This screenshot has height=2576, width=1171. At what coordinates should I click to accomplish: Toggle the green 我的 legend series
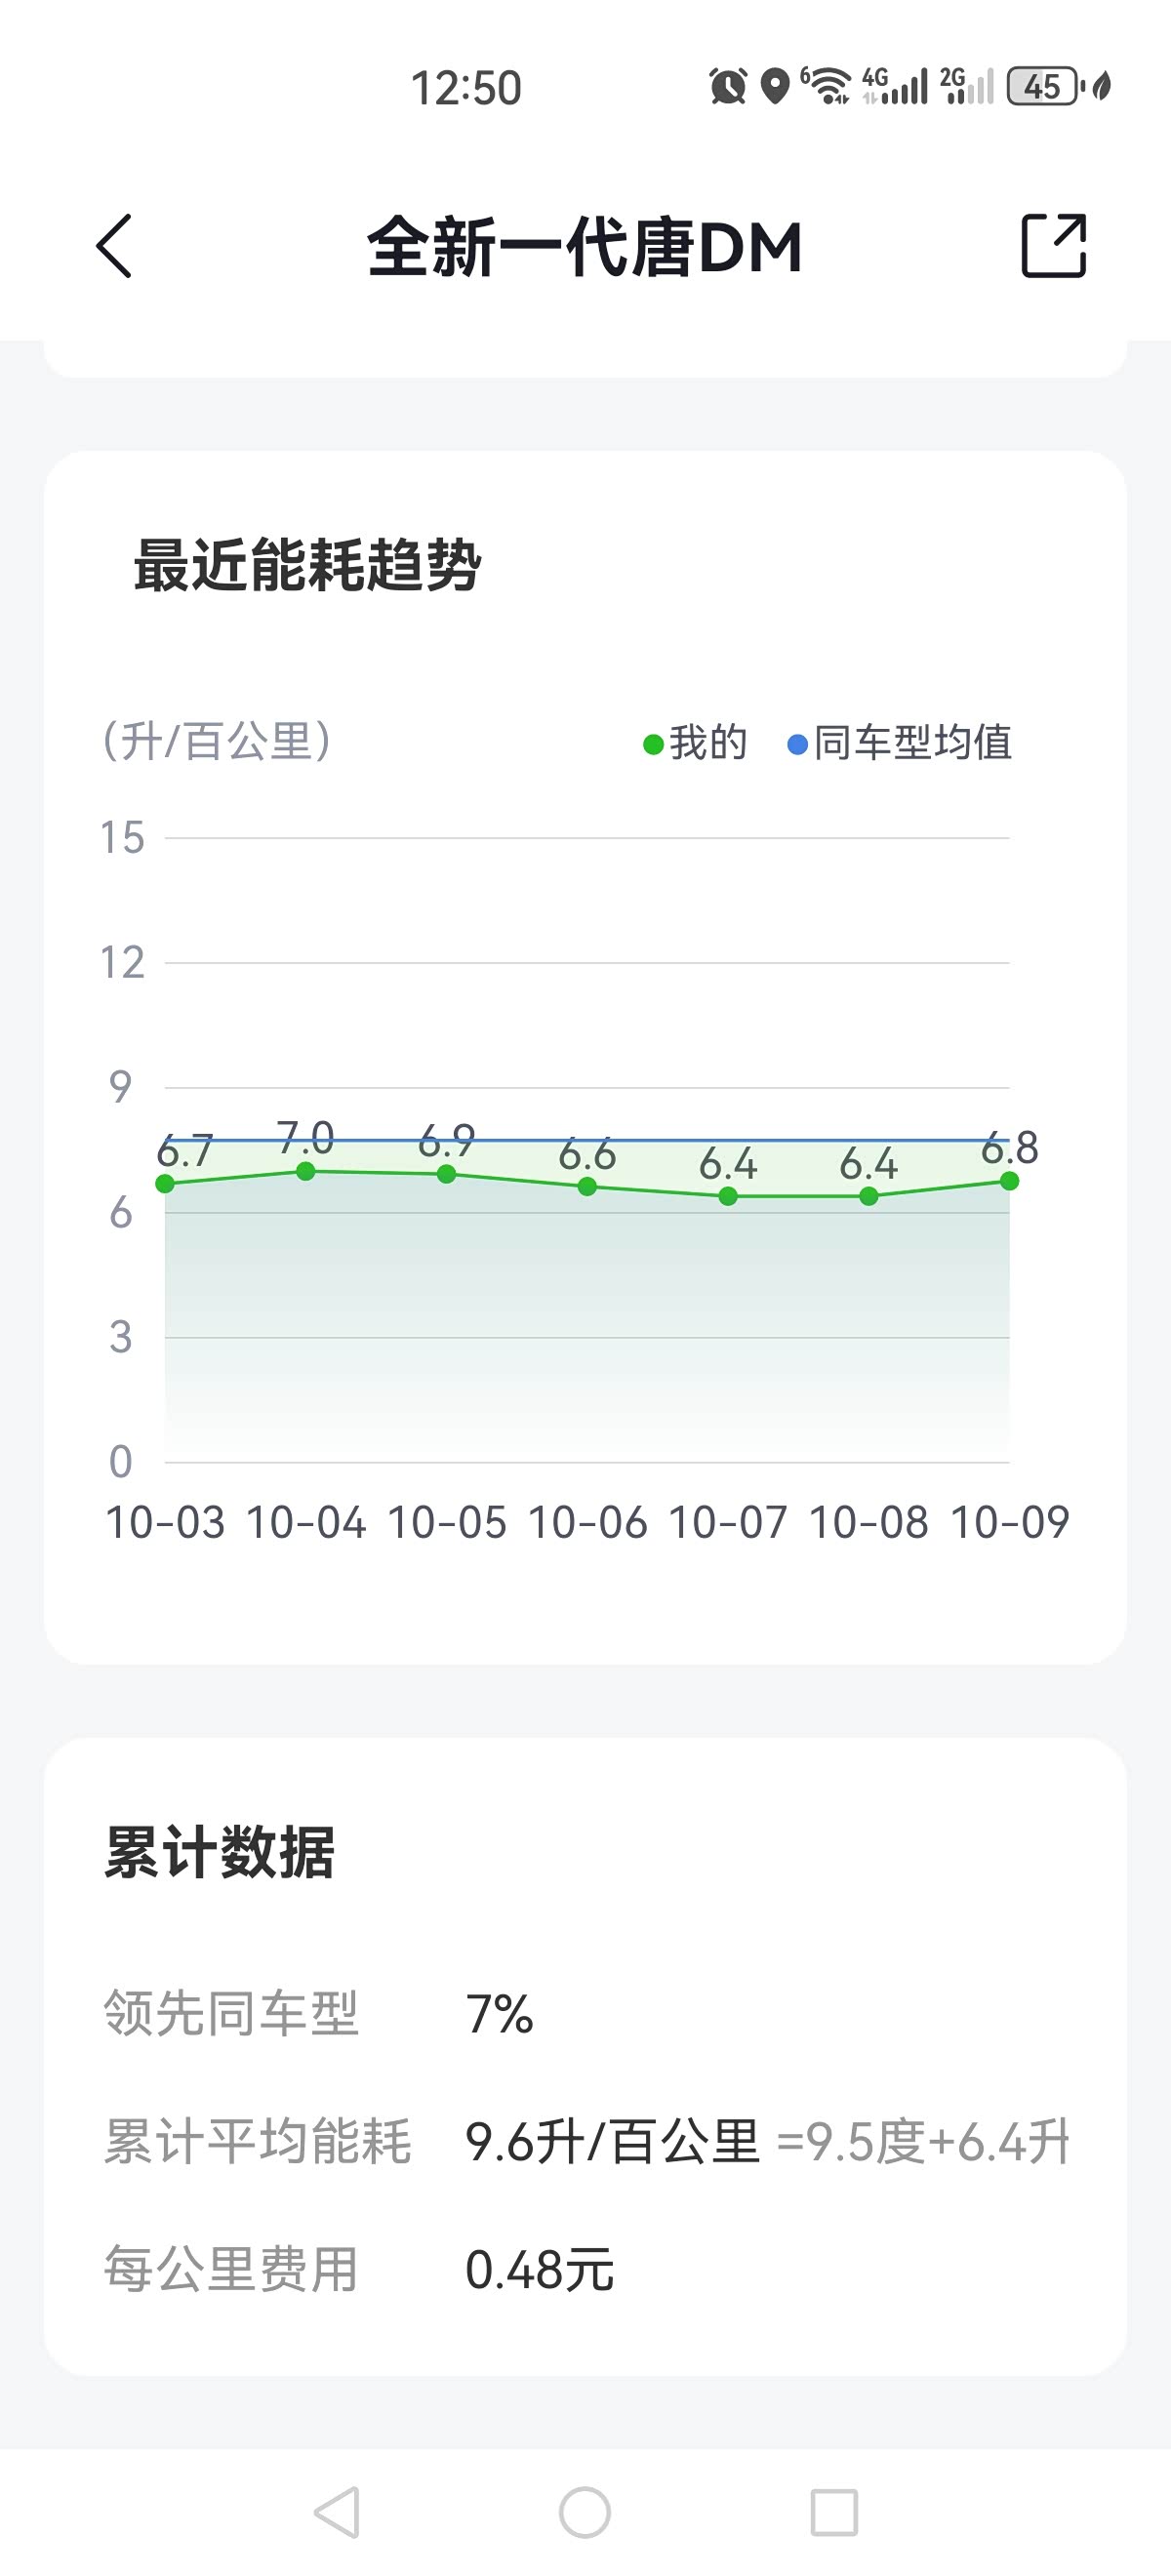696,743
